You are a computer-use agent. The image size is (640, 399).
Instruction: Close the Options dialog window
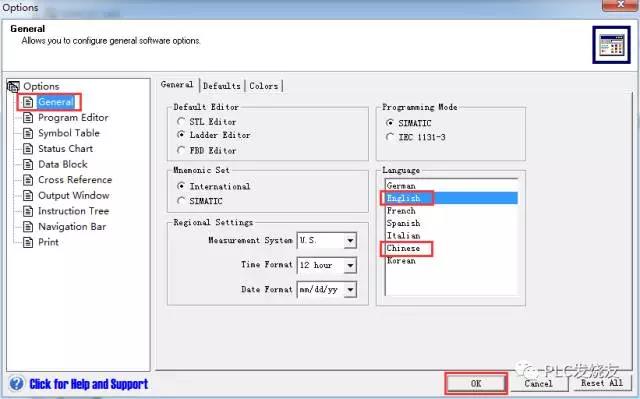click(x=620, y=5)
